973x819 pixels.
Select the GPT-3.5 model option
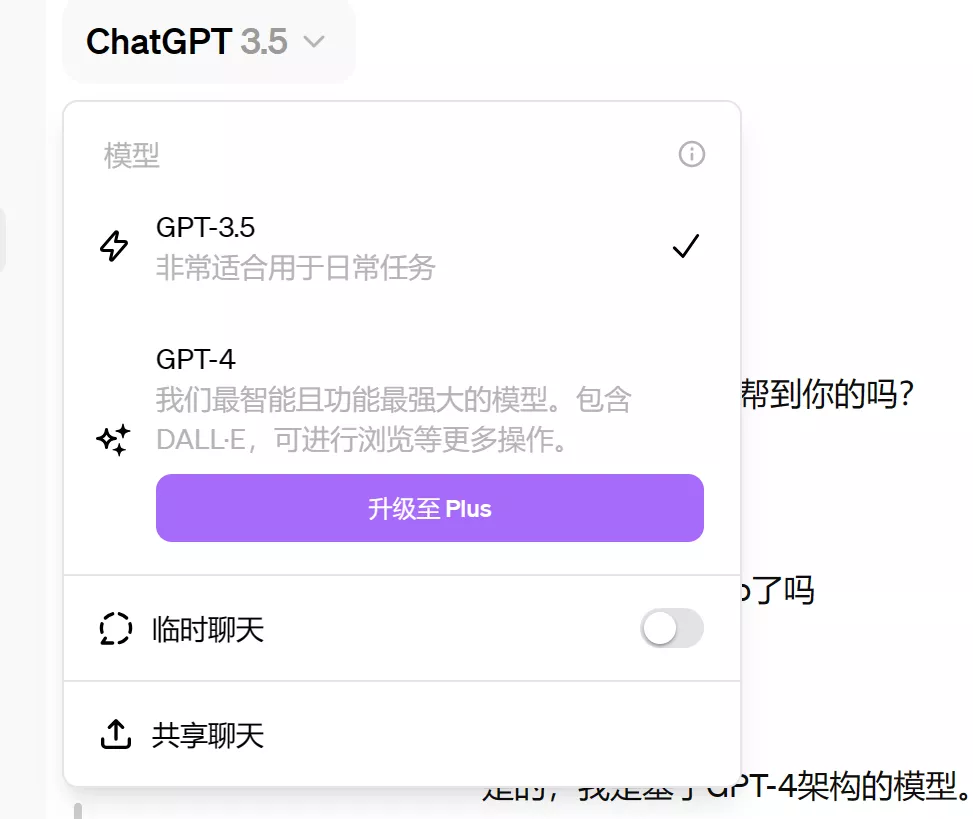tap(402, 247)
